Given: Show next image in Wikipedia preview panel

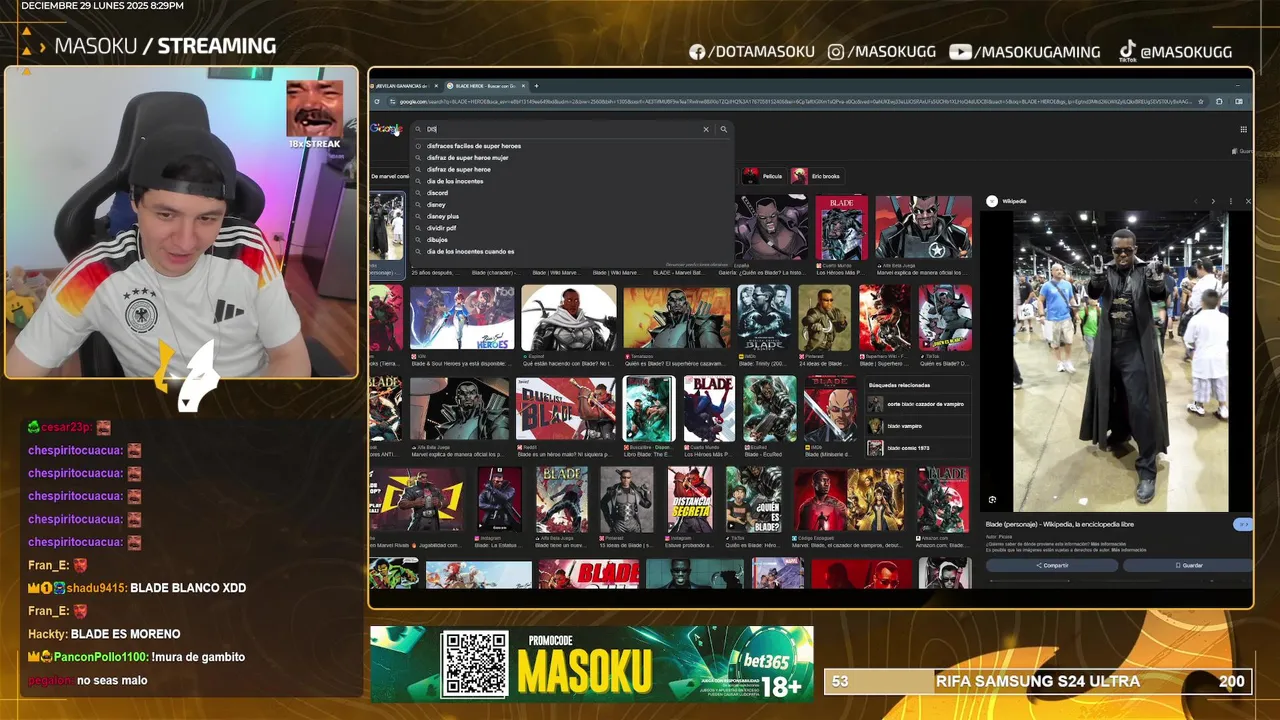Looking at the screenshot, I should [1213, 201].
